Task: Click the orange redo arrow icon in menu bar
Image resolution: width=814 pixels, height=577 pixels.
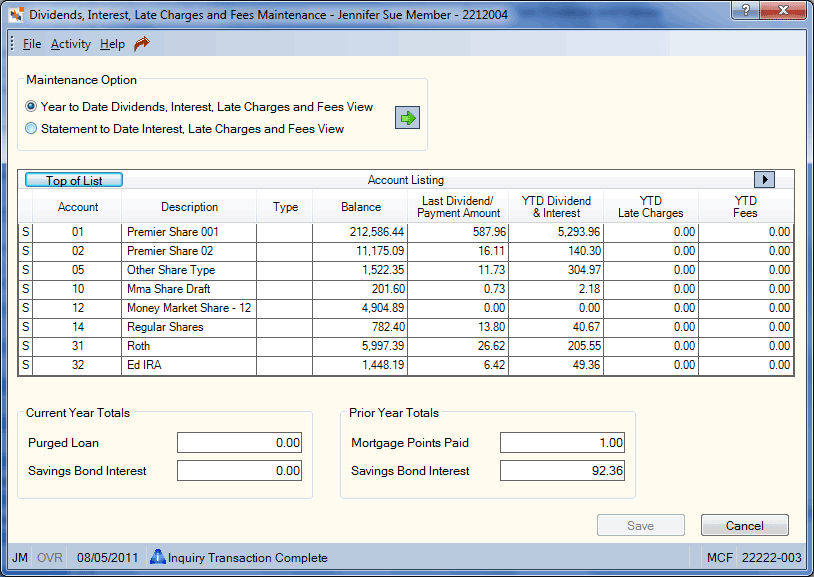Action: (142, 44)
